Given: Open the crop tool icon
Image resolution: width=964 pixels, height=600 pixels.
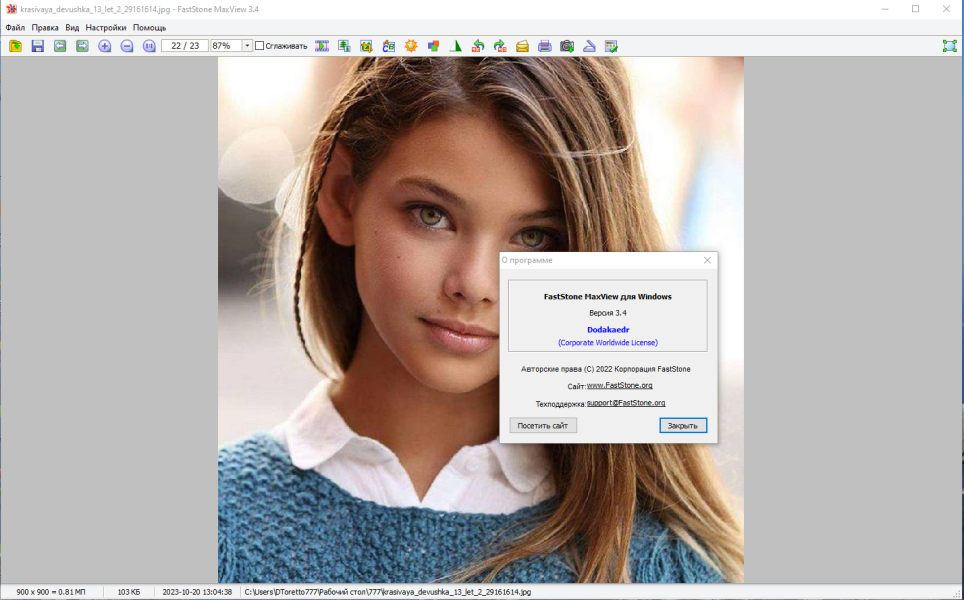Looking at the screenshot, I should pyautogui.click(x=366, y=46).
